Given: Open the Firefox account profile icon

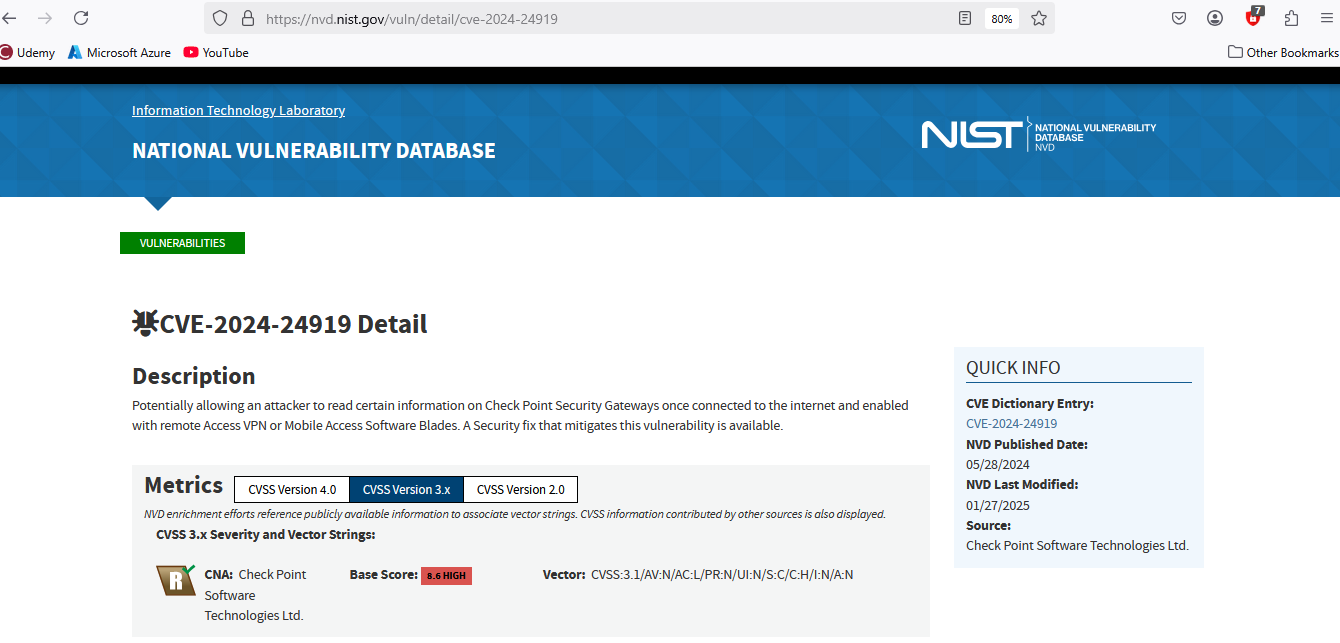Looking at the screenshot, I should tap(1215, 18).
